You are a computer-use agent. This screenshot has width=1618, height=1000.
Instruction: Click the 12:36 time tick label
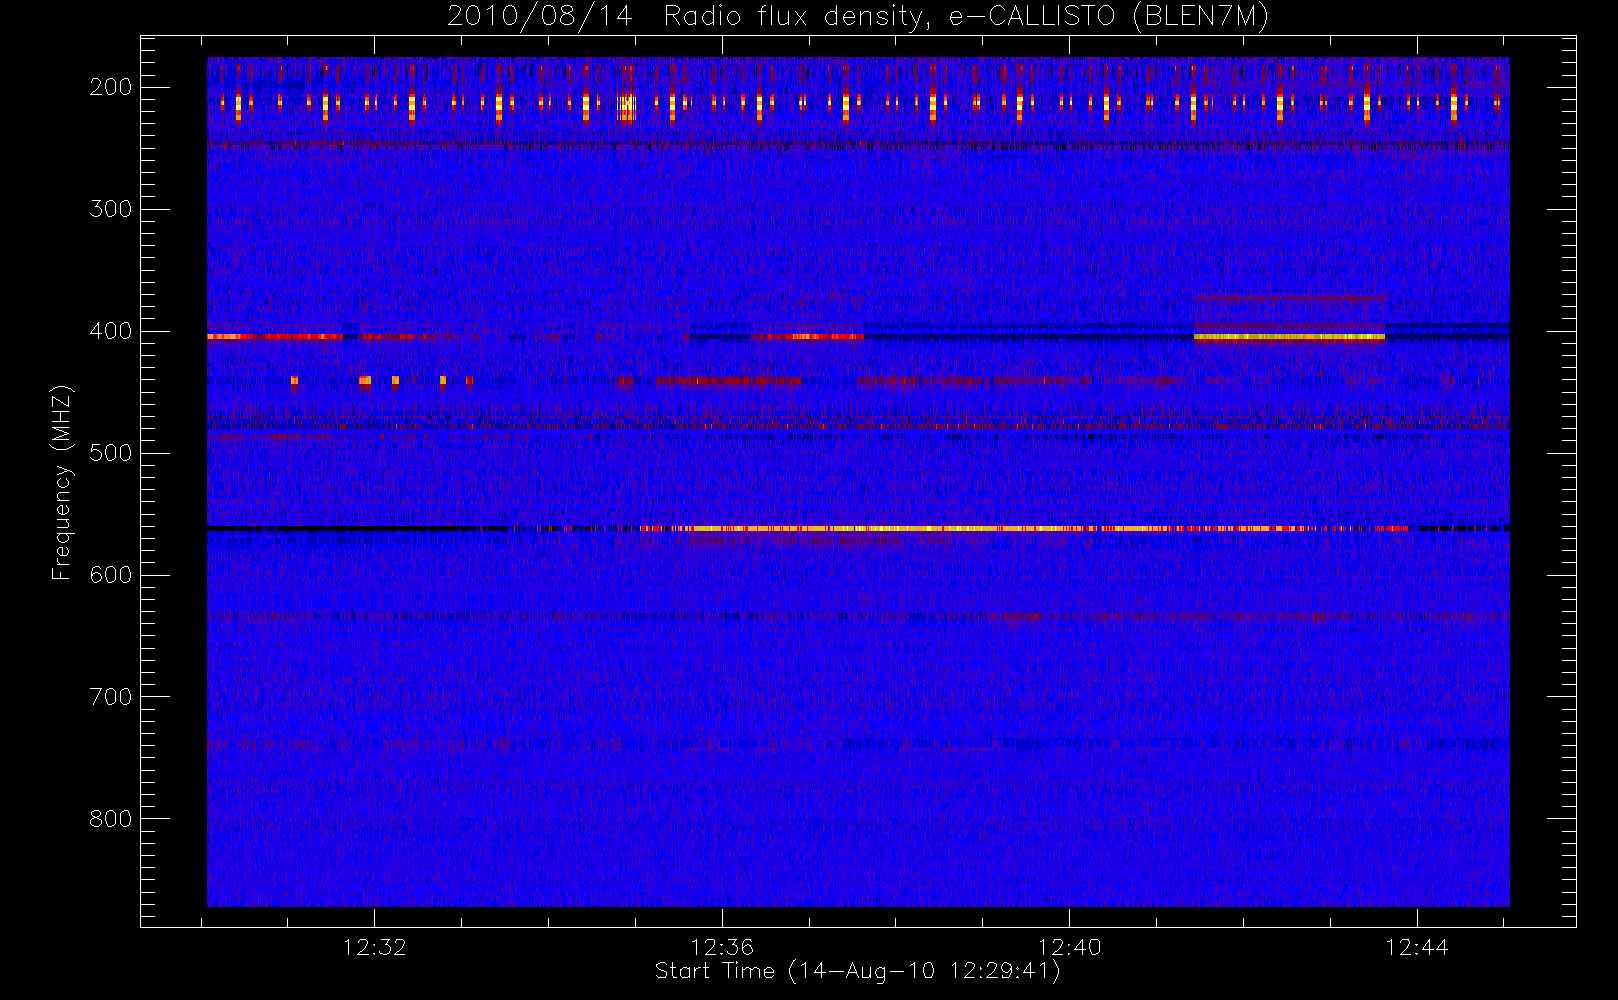coord(722,947)
